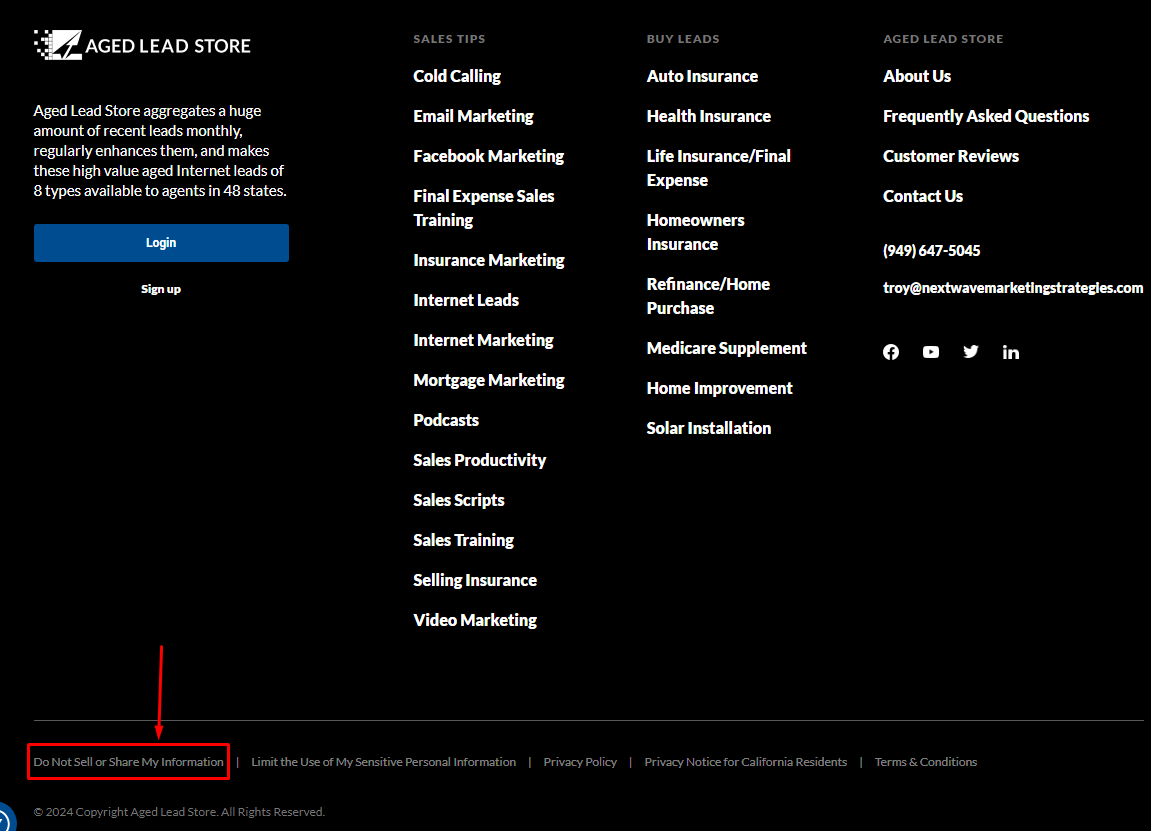Image resolution: width=1151 pixels, height=831 pixels.
Task: Click the BUY LEADS column heading
Action: point(683,39)
